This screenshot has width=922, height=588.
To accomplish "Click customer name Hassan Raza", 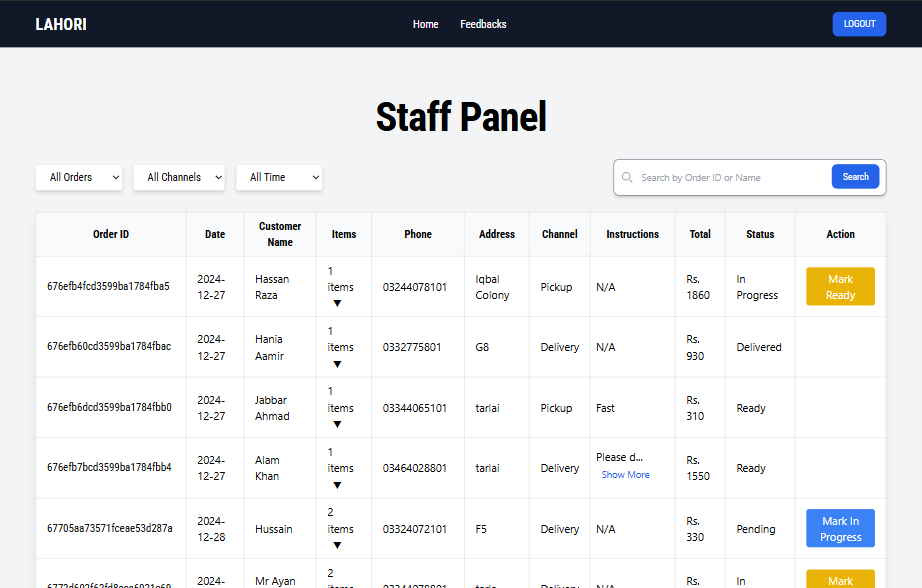I will 272,287.
